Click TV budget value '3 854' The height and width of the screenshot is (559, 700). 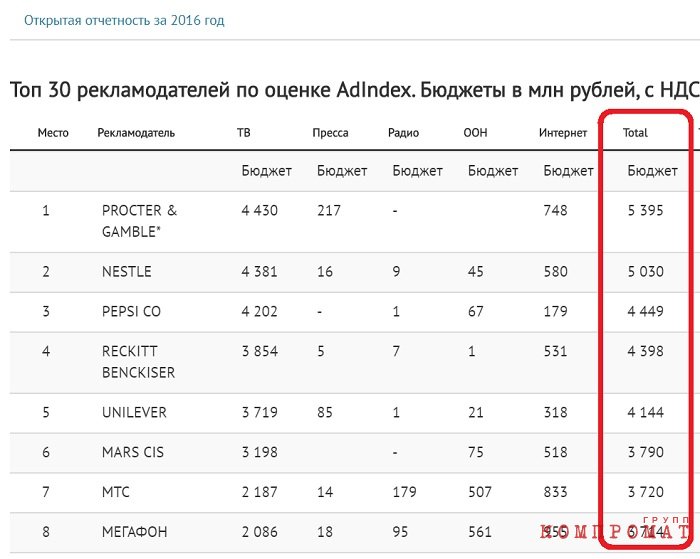coord(260,351)
